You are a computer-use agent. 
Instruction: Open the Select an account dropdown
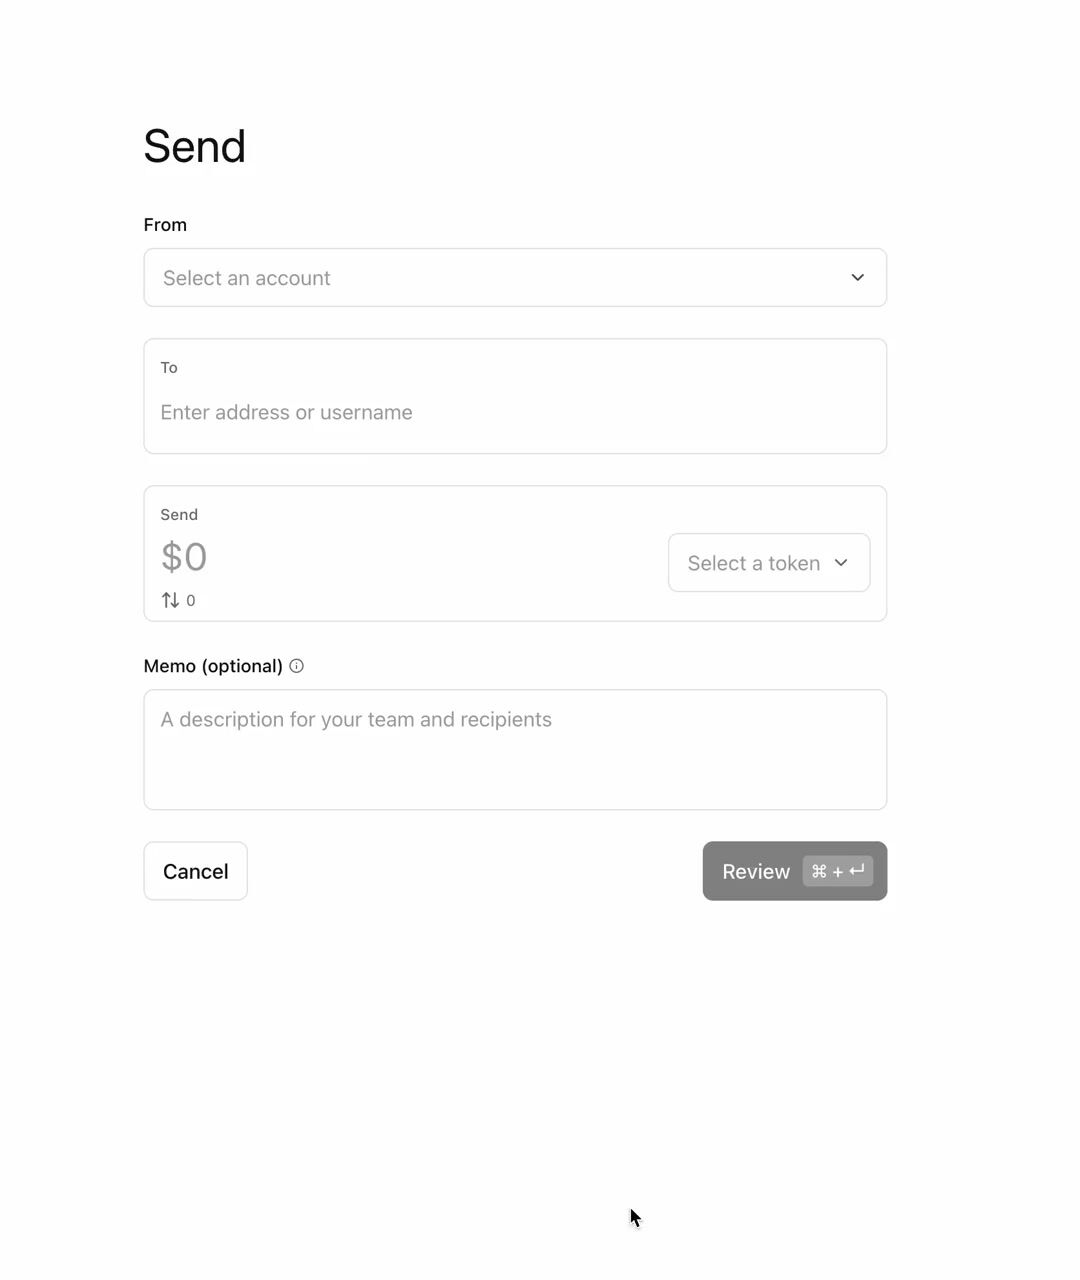pyautogui.click(x=515, y=278)
